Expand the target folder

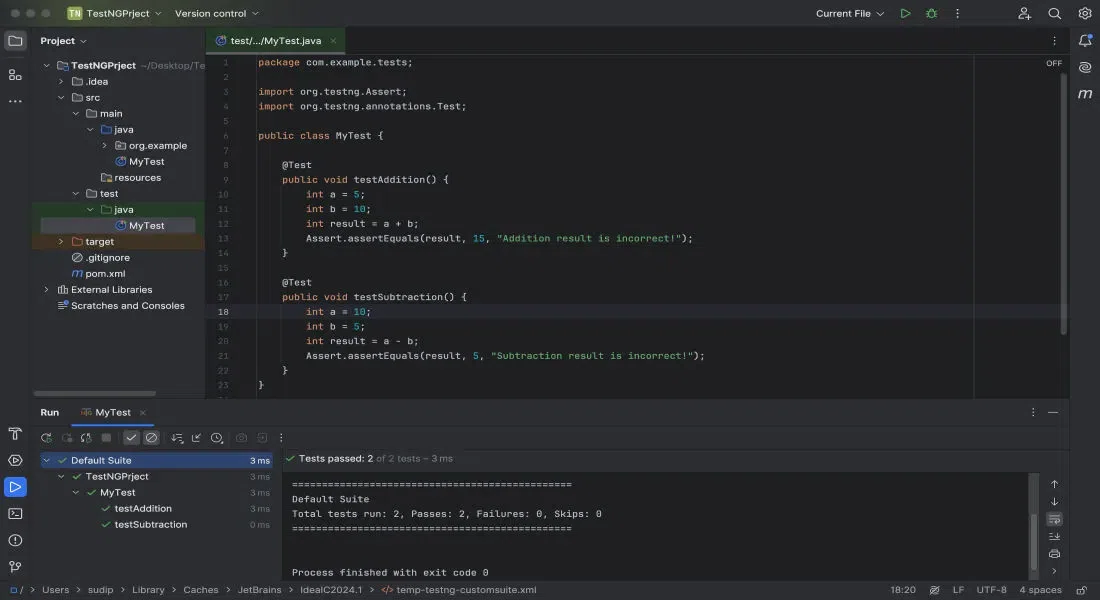point(61,241)
